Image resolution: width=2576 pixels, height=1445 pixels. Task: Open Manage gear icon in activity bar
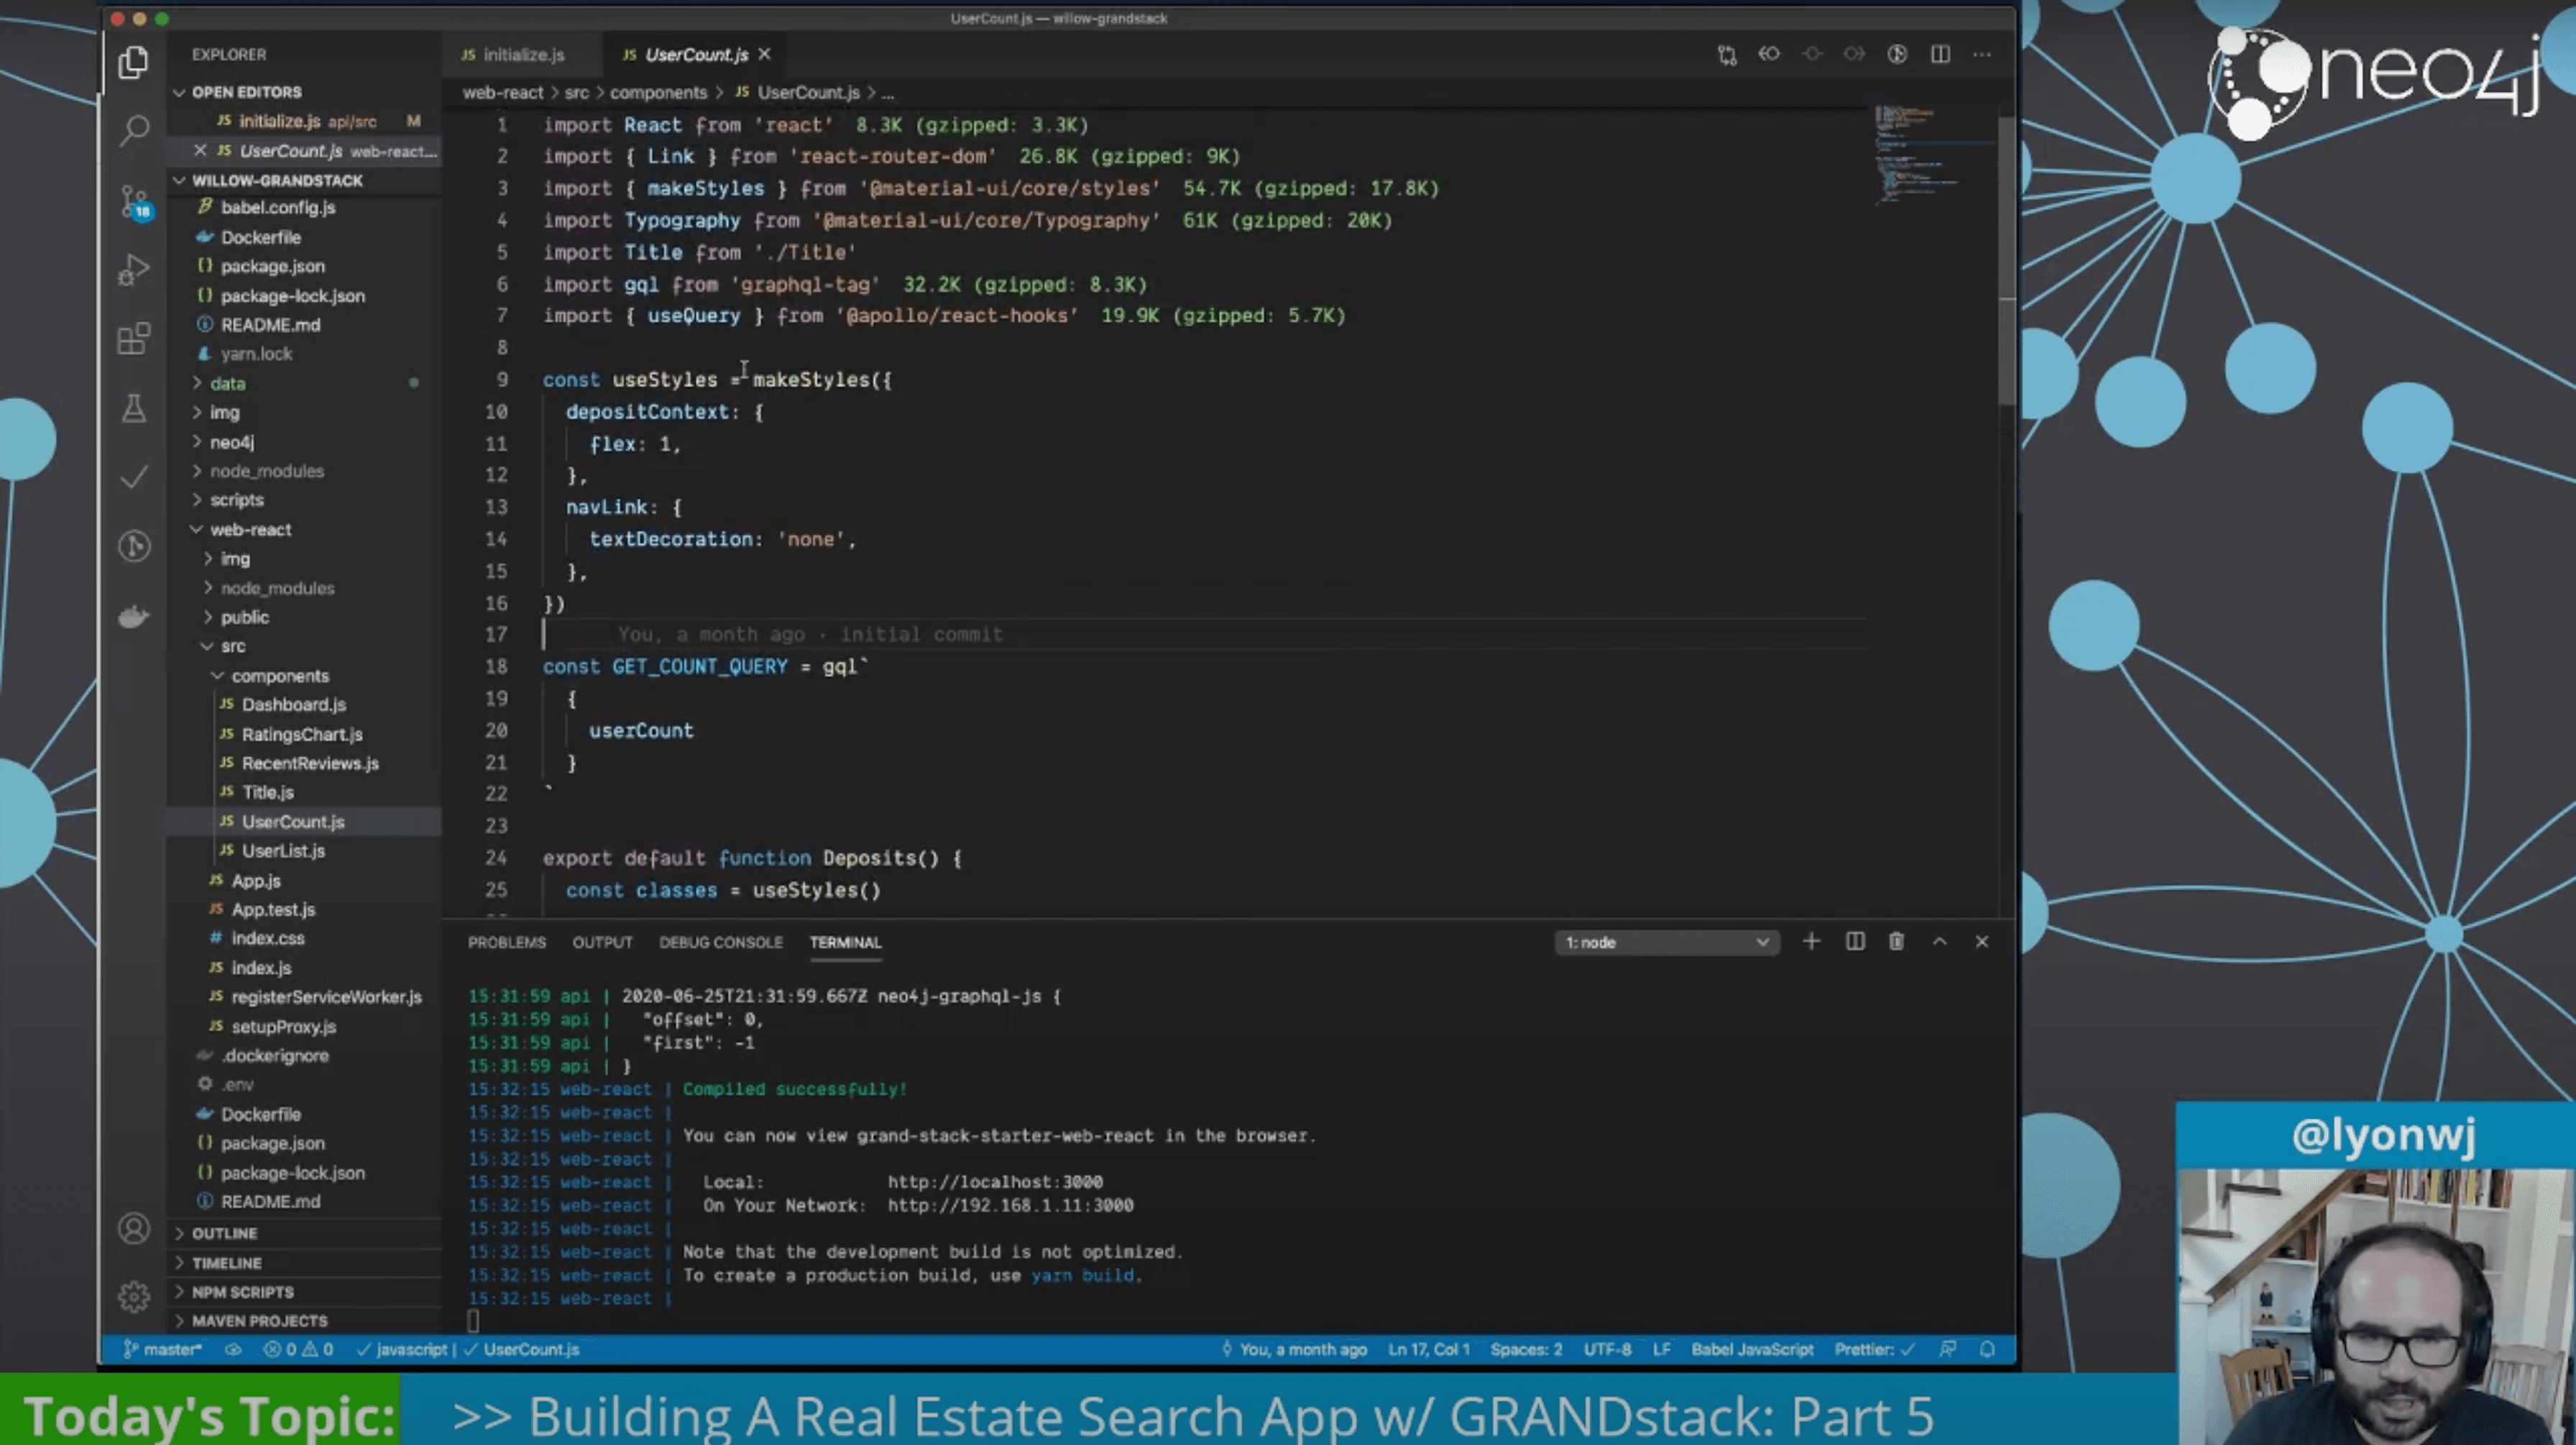134,1296
